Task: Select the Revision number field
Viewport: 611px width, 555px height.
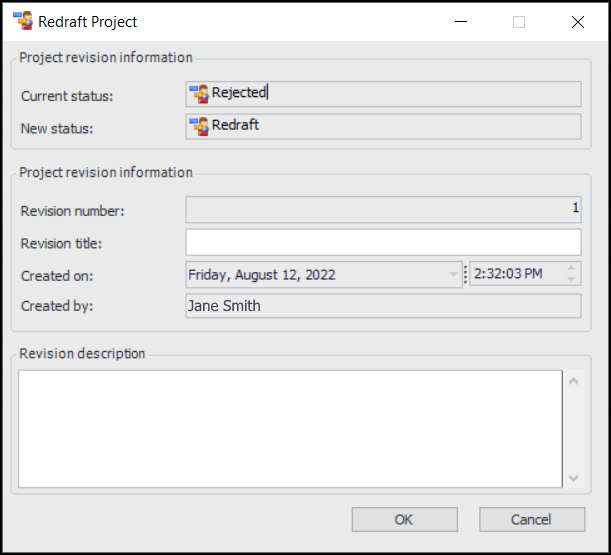Action: [383, 209]
